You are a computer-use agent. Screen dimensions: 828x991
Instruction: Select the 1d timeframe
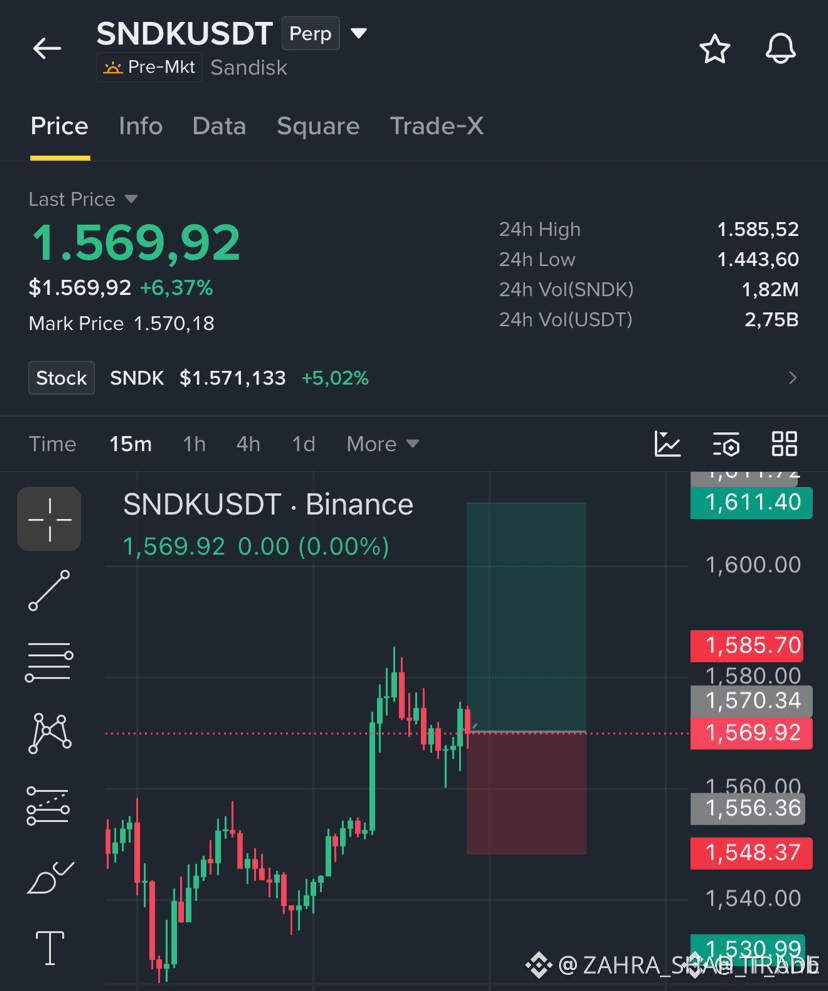coord(303,444)
